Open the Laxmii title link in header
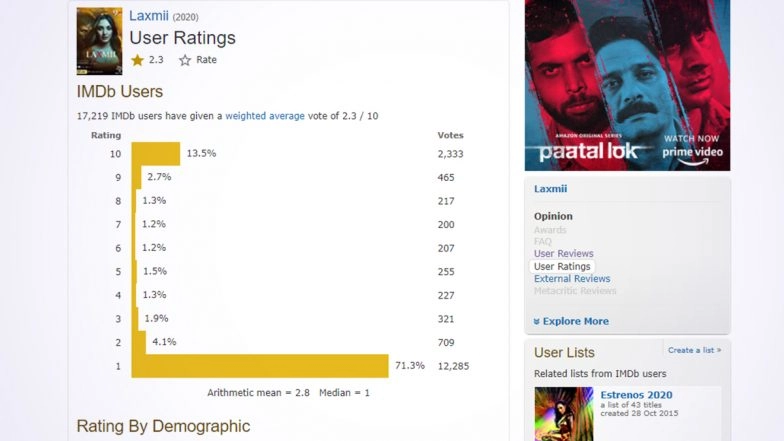Screen dimensions: 784x441 [149, 16]
